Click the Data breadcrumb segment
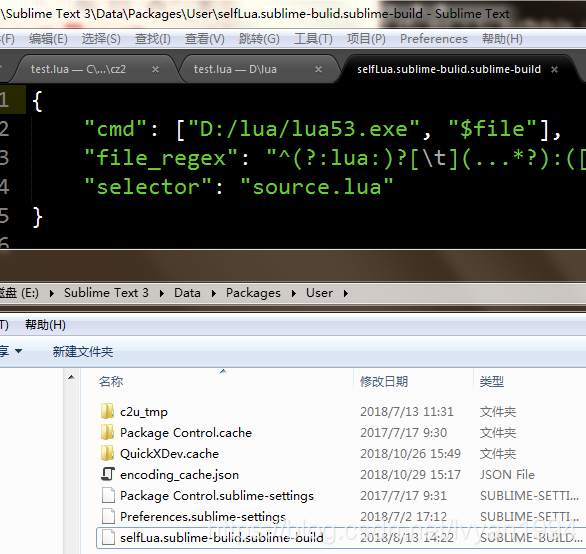The image size is (586, 554). [x=187, y=293]
